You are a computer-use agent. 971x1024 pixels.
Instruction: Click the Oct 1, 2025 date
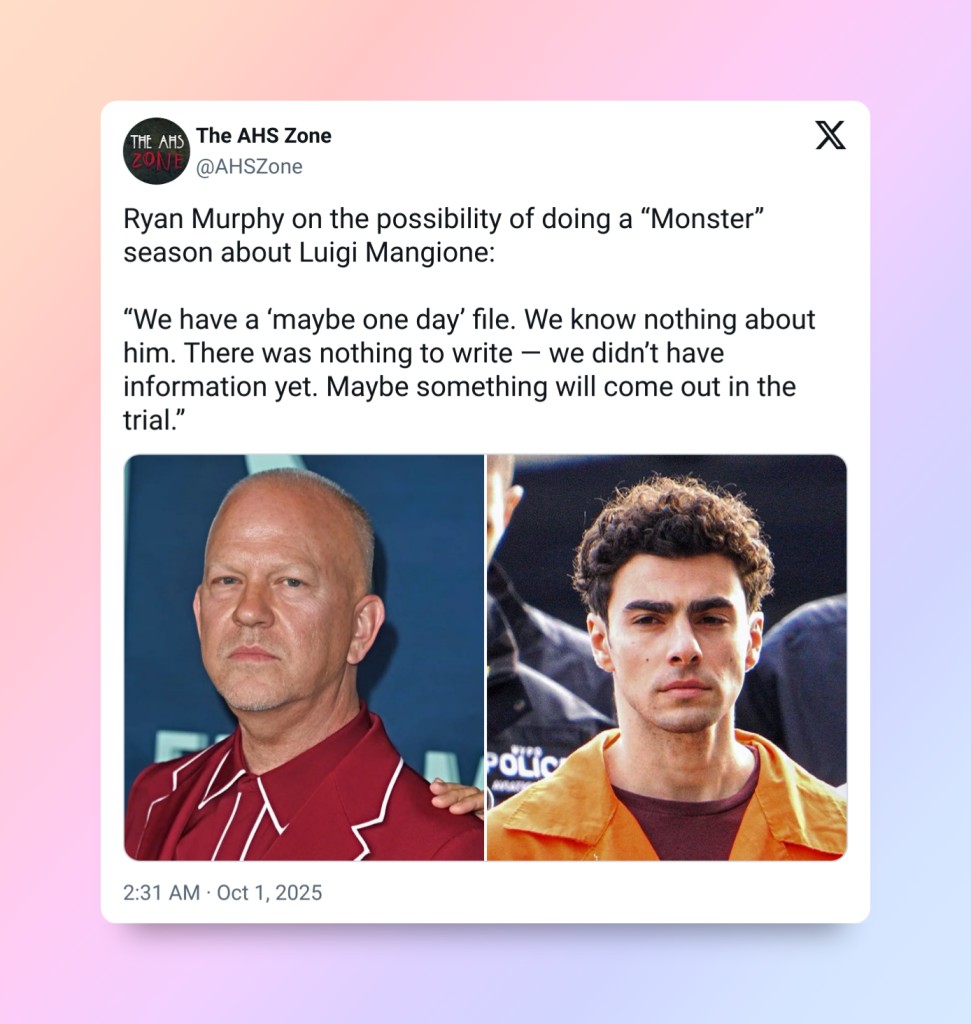tap(269, 892)
